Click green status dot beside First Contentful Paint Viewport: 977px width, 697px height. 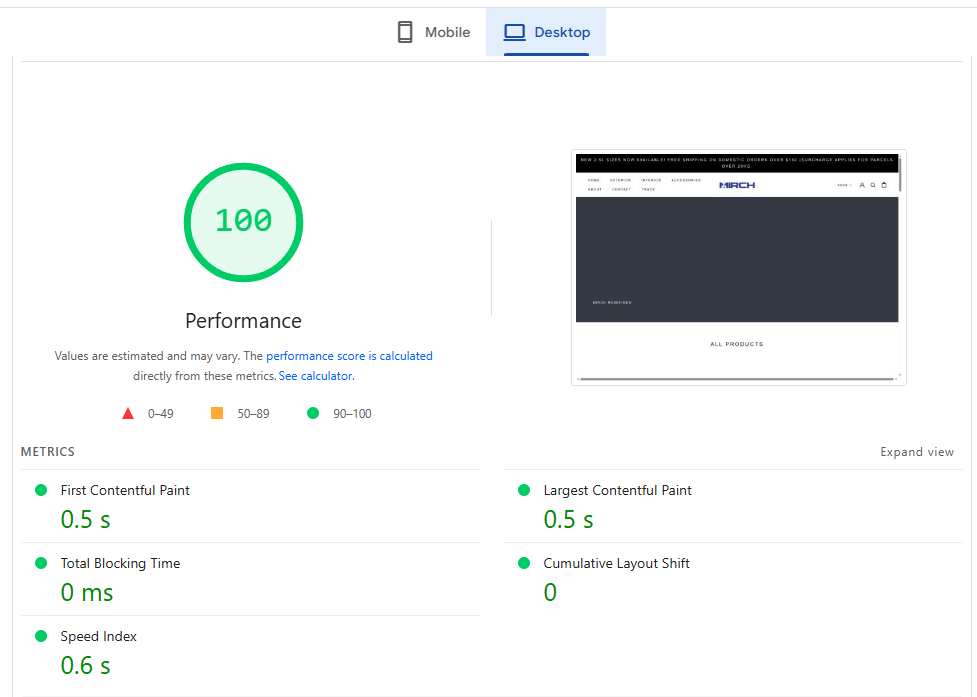[x=41, y=490]
